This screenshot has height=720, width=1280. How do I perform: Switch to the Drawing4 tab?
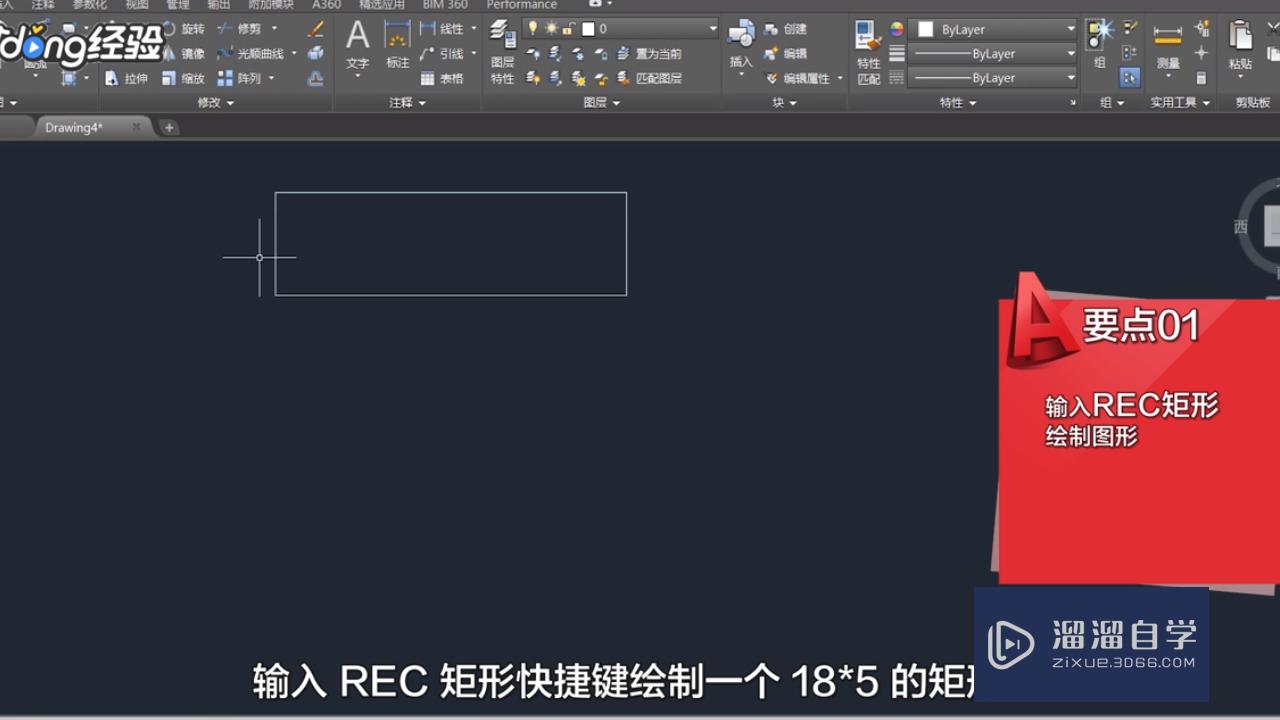coord(75,127)
